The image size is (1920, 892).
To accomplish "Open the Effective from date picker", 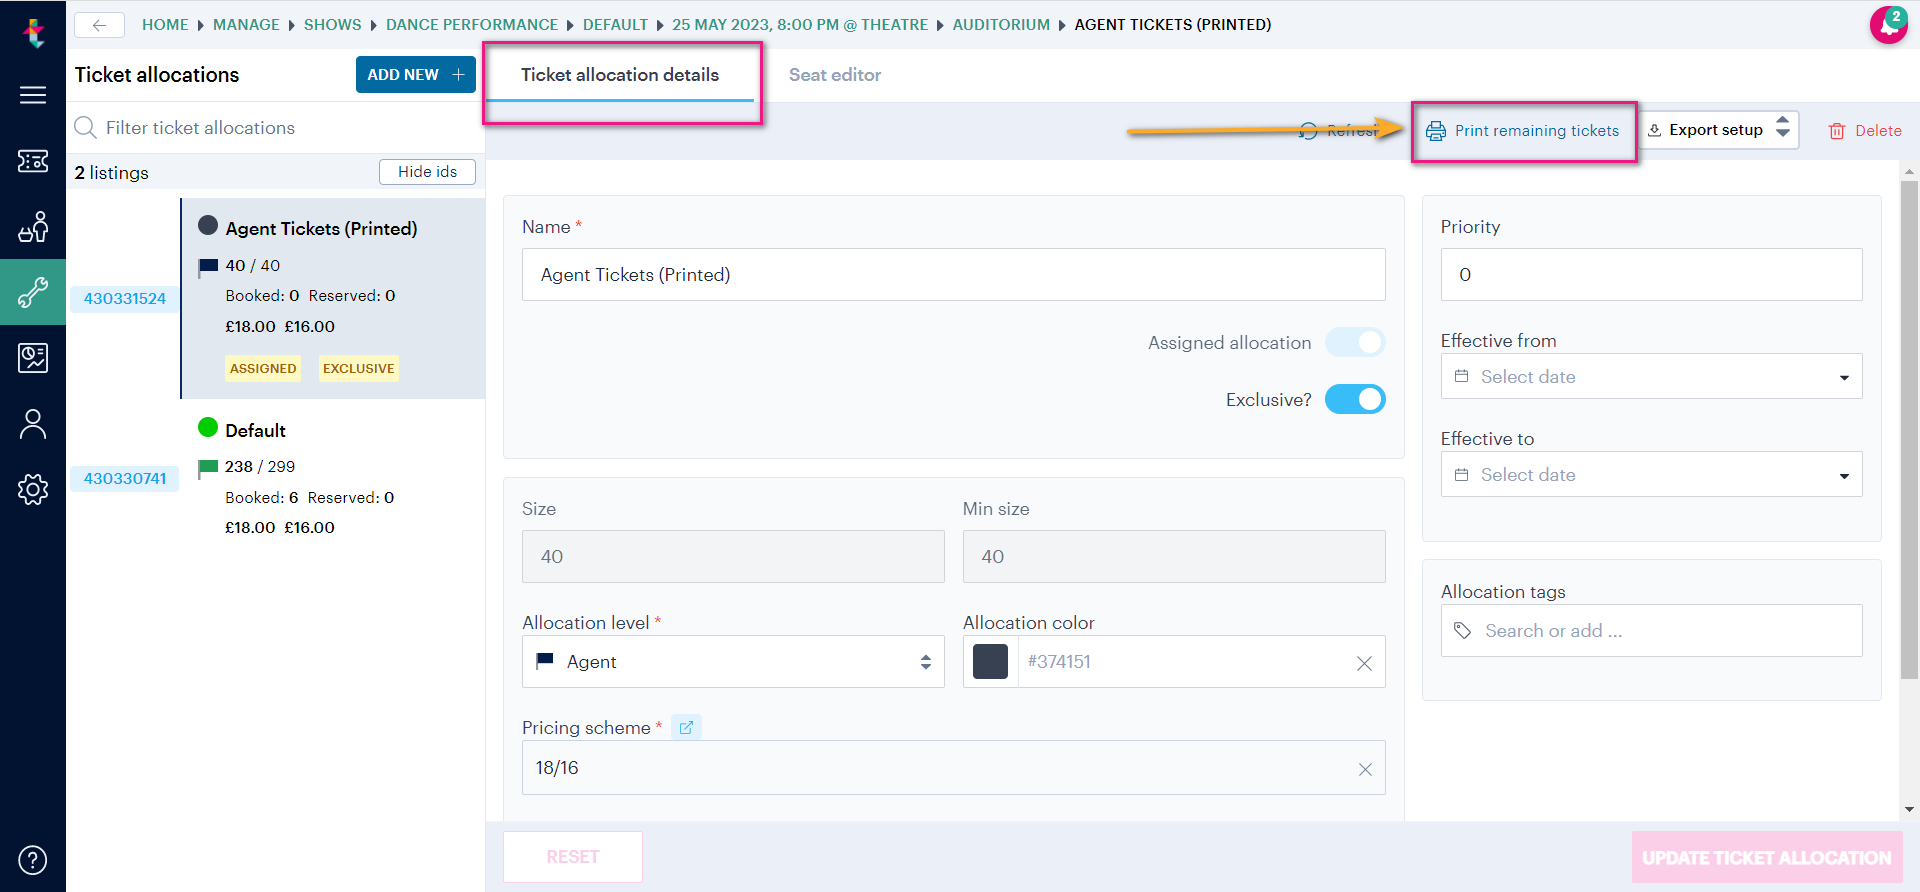I will point(1650,377).
